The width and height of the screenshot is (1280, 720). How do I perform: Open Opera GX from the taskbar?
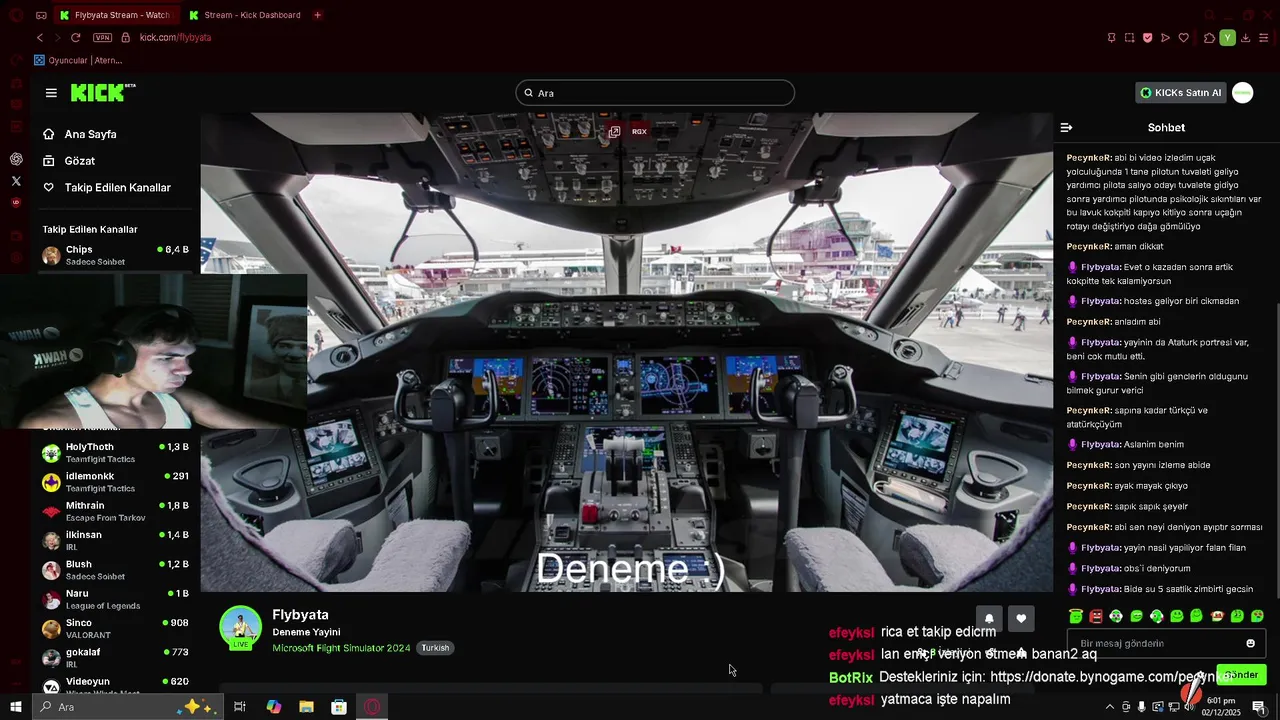pos(372,707)
